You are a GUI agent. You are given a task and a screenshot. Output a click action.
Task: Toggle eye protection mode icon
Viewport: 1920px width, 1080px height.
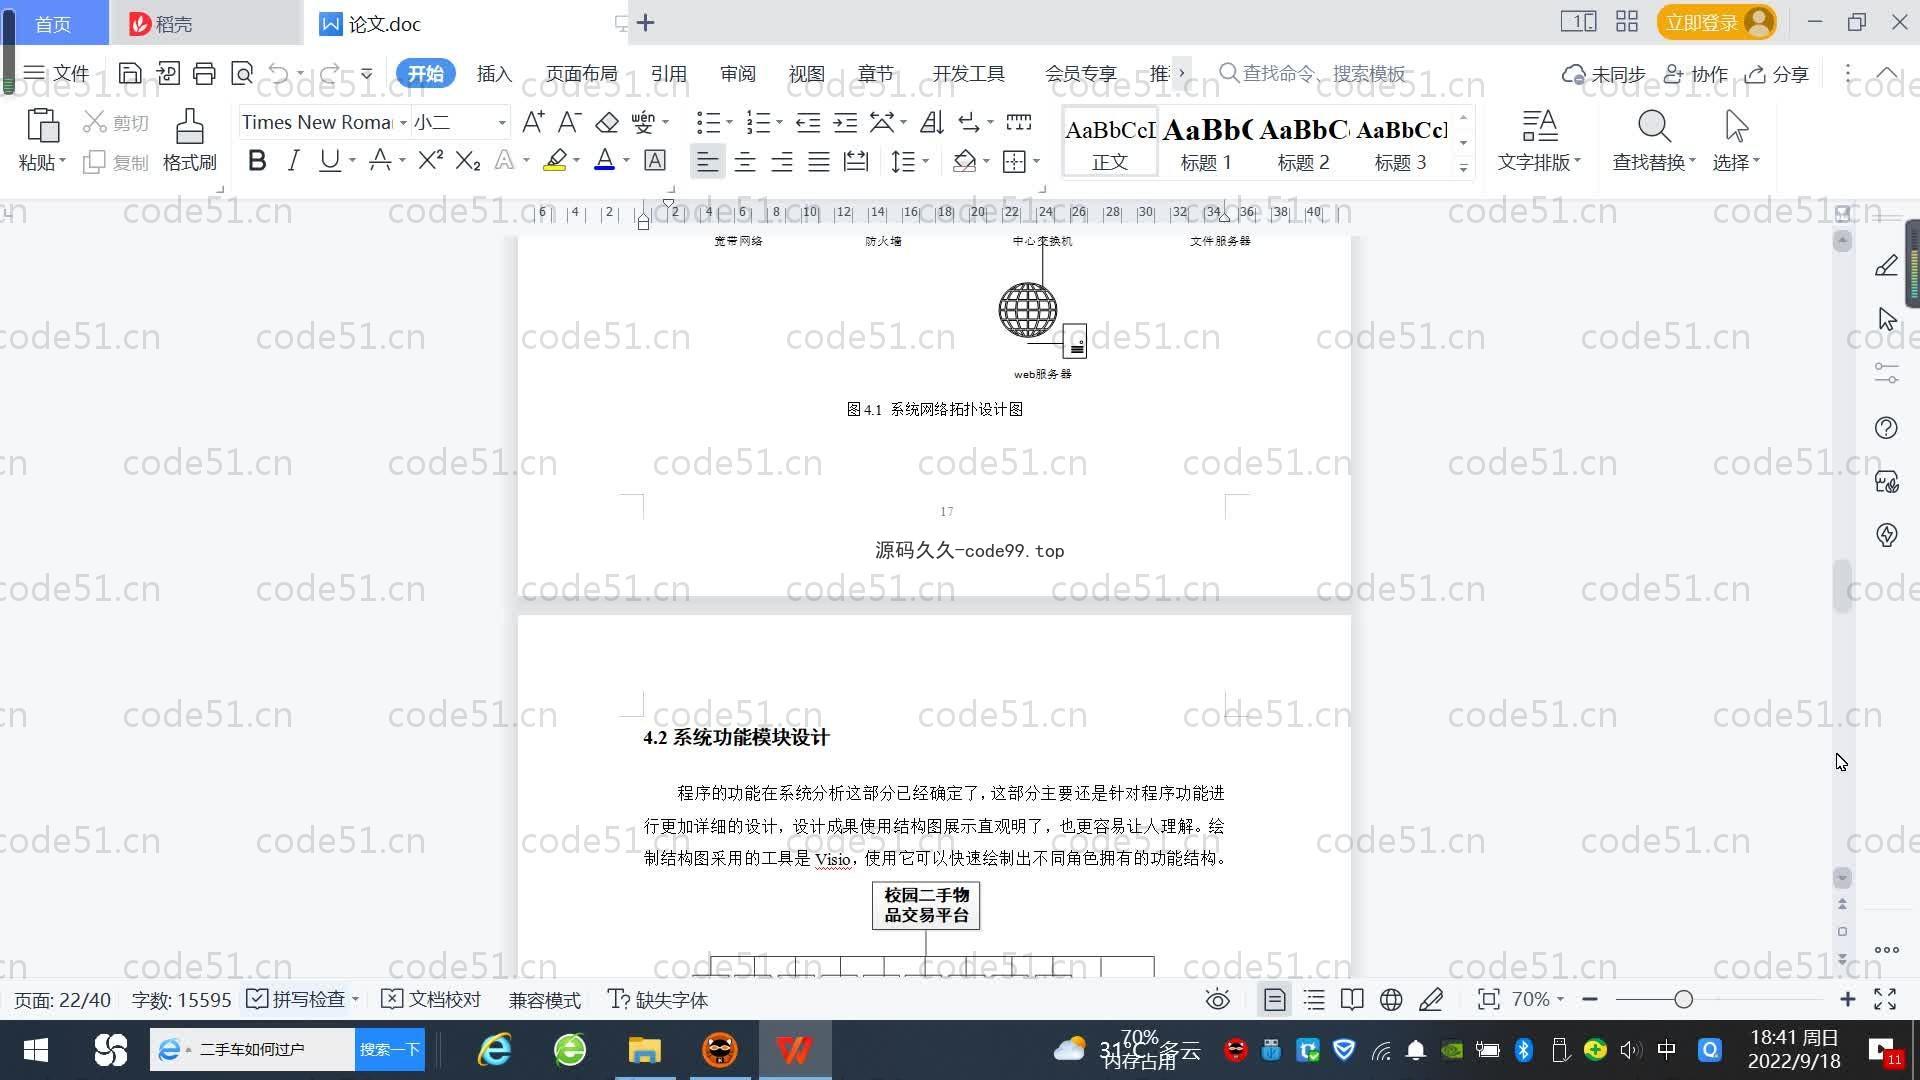tap(1217, 999)
